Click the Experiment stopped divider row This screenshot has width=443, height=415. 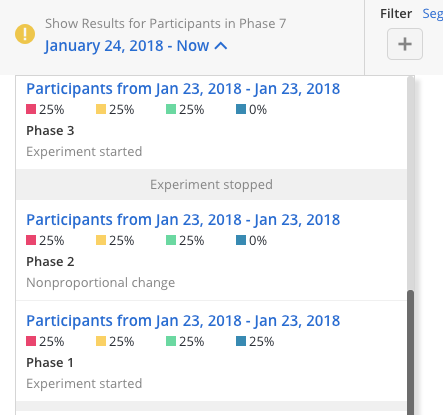coord(211,184)
